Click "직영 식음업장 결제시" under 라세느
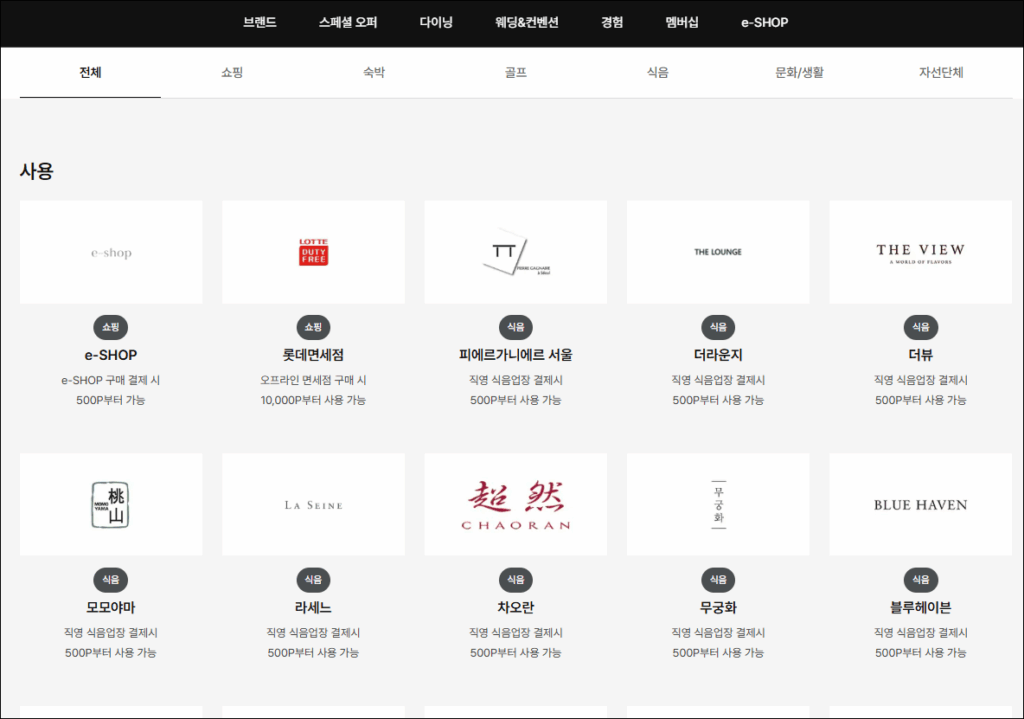Image resolution: width=1024 pixels, height=719 pixels. [313, 633]
